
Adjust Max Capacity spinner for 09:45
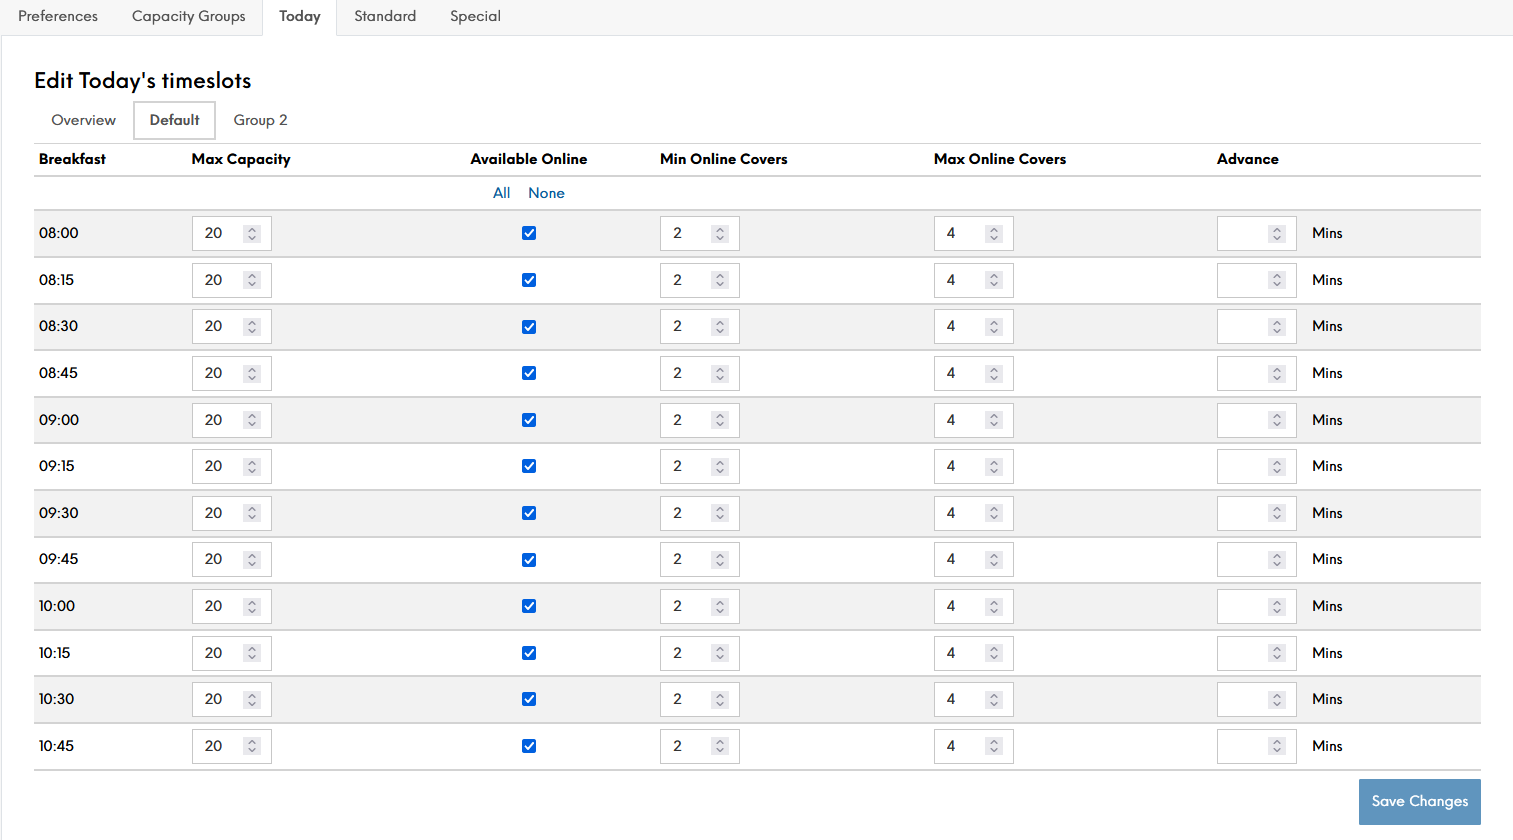[252, 560]
